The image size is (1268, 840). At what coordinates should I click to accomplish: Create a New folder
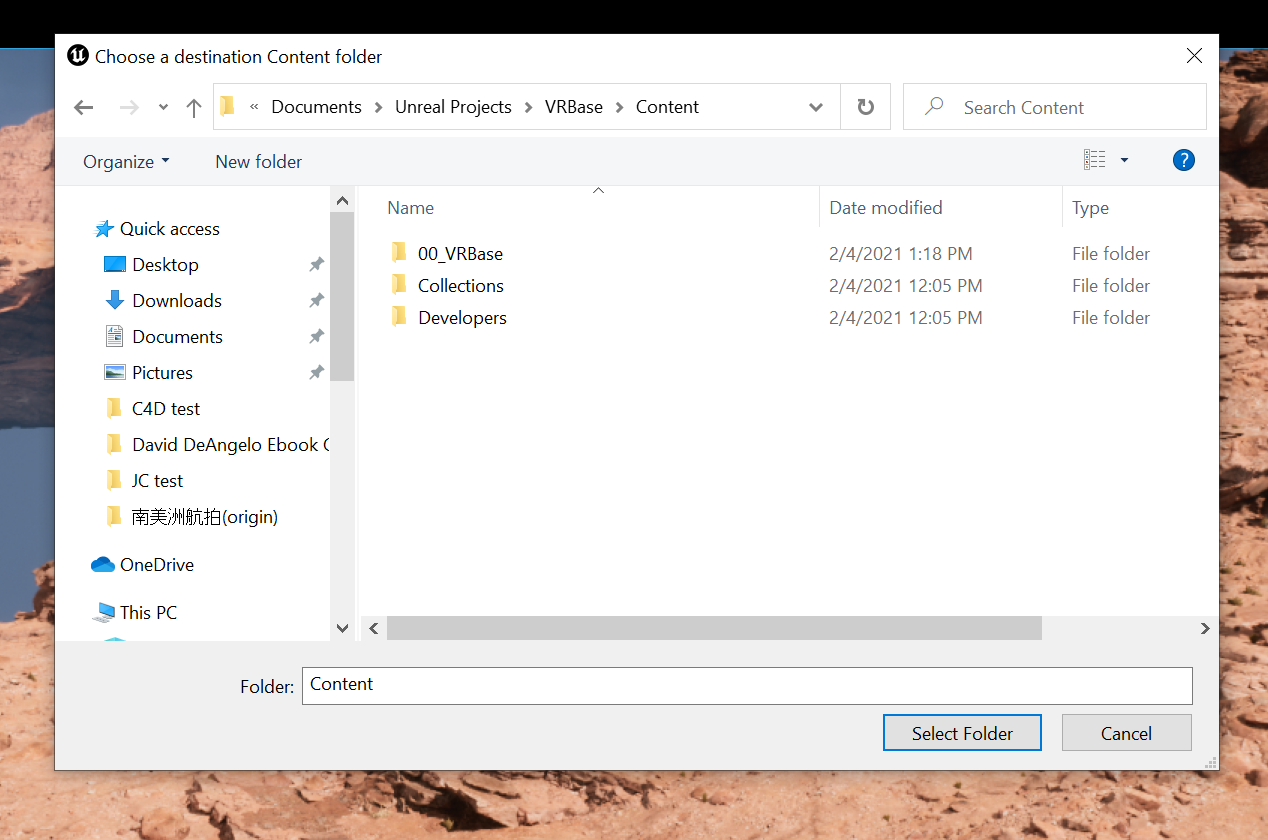258,161
